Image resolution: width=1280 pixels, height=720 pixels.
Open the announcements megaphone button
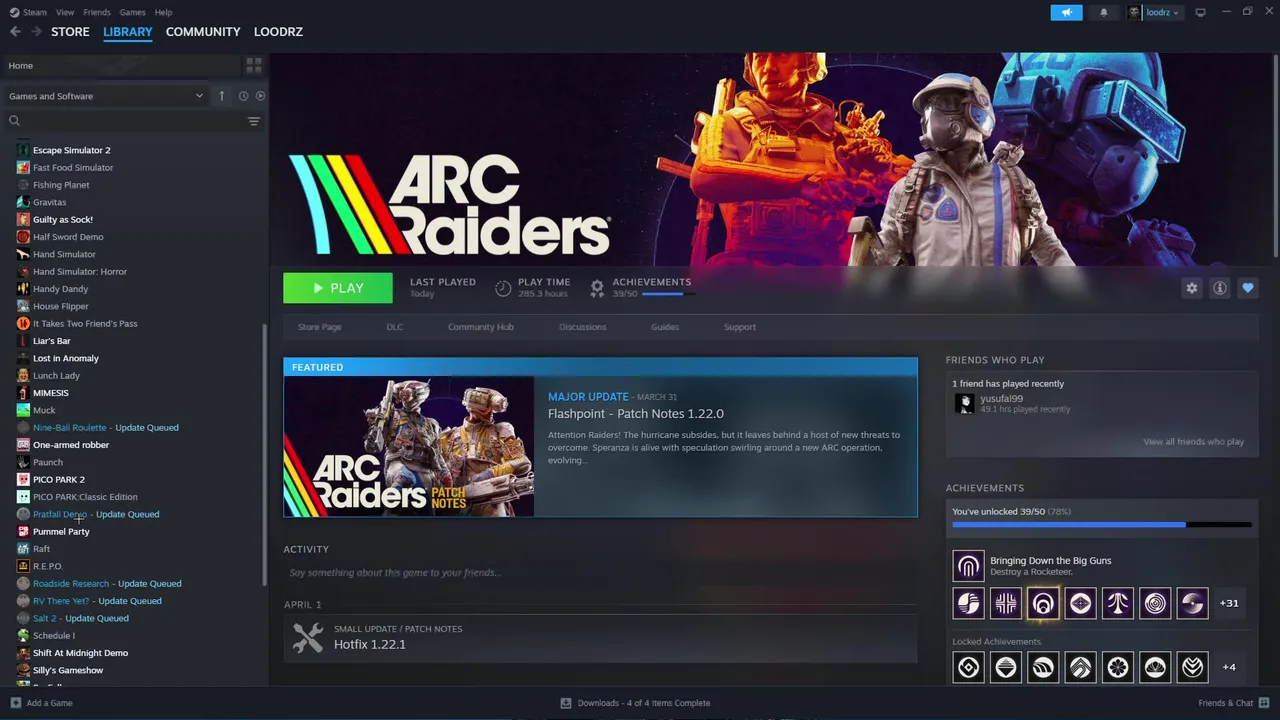coord(1066,12)
